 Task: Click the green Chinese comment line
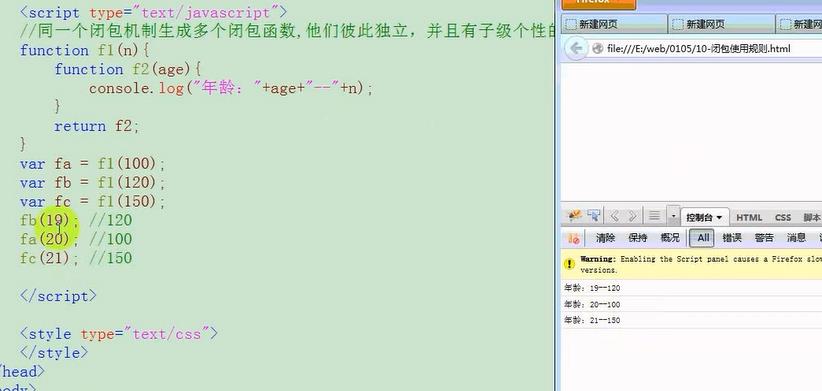pos(287,31)
